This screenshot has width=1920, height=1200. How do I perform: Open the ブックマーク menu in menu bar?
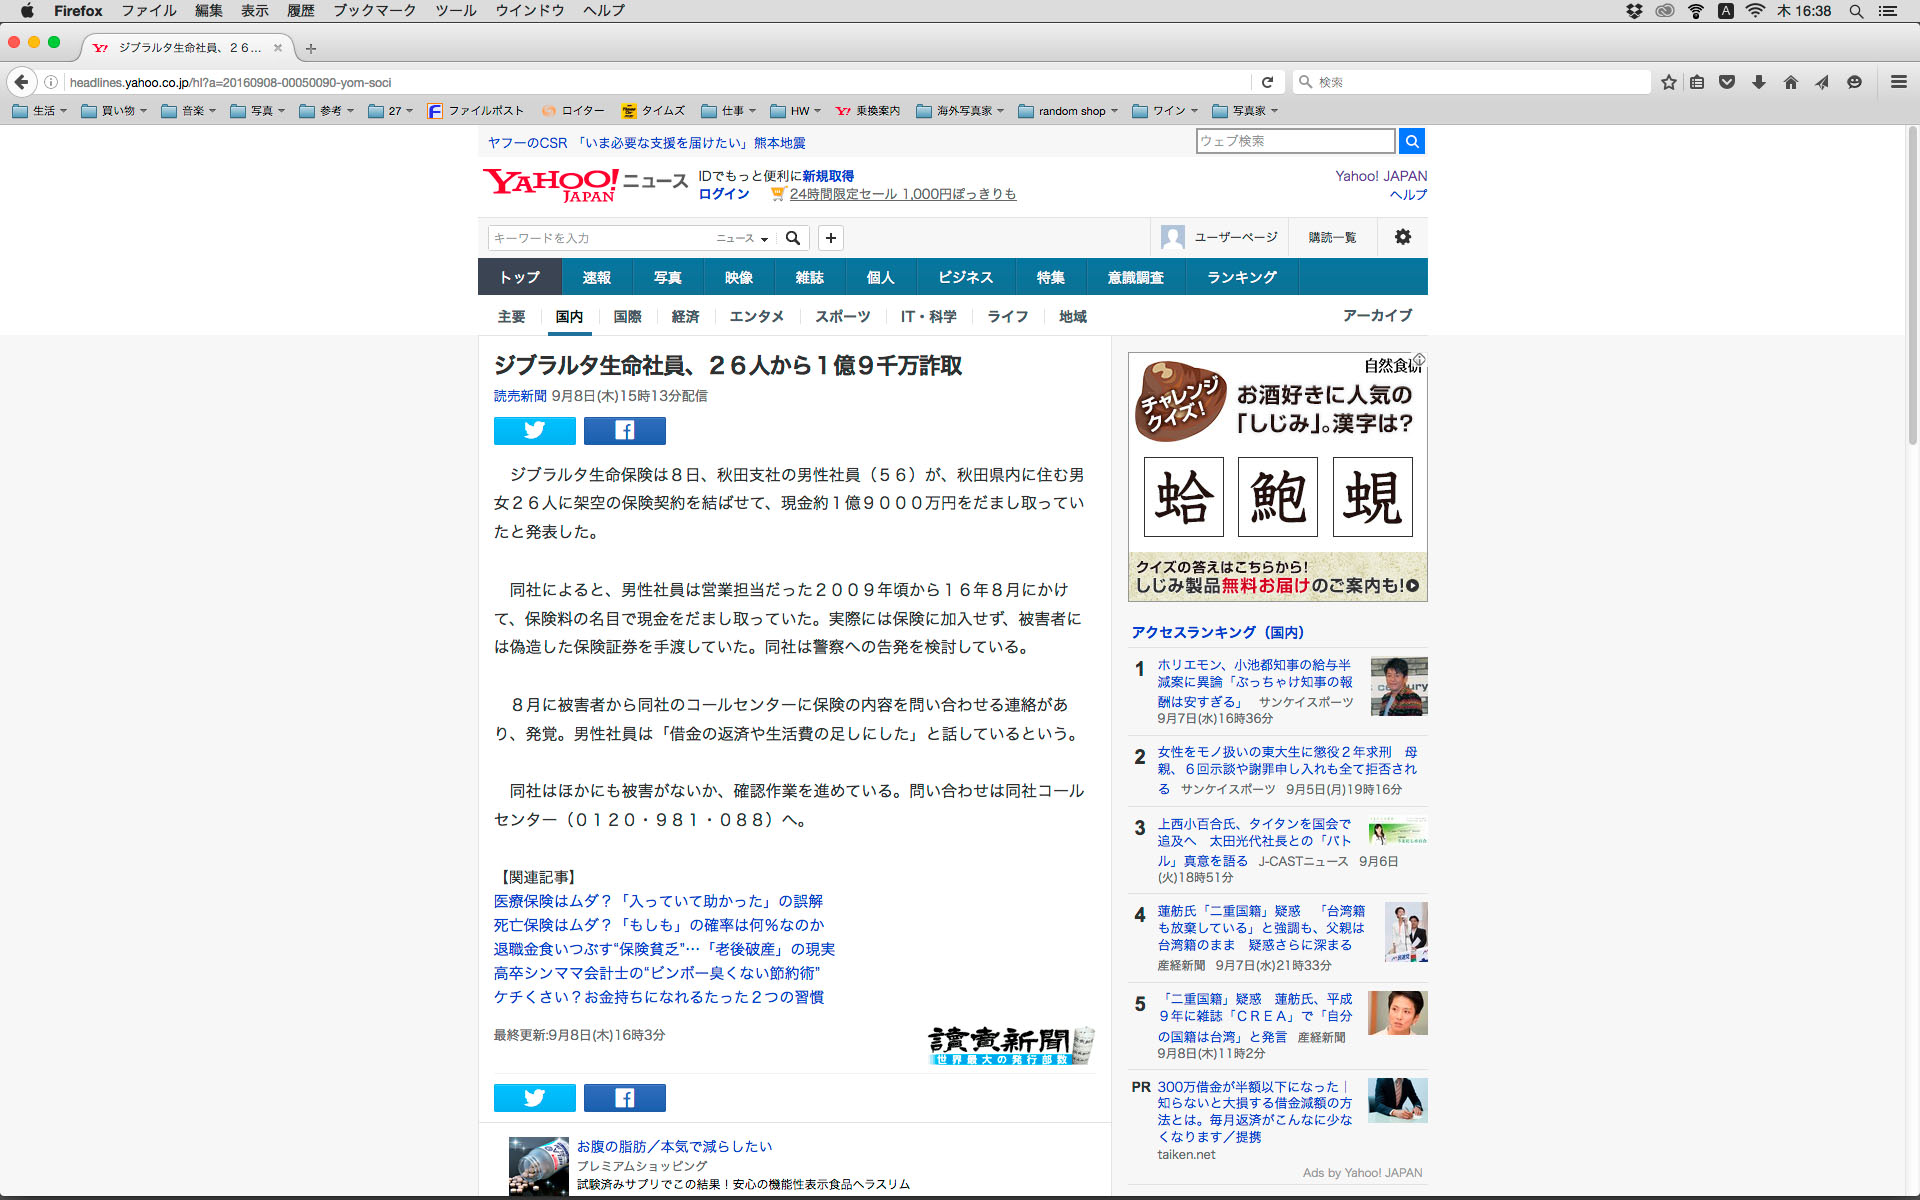374,11
